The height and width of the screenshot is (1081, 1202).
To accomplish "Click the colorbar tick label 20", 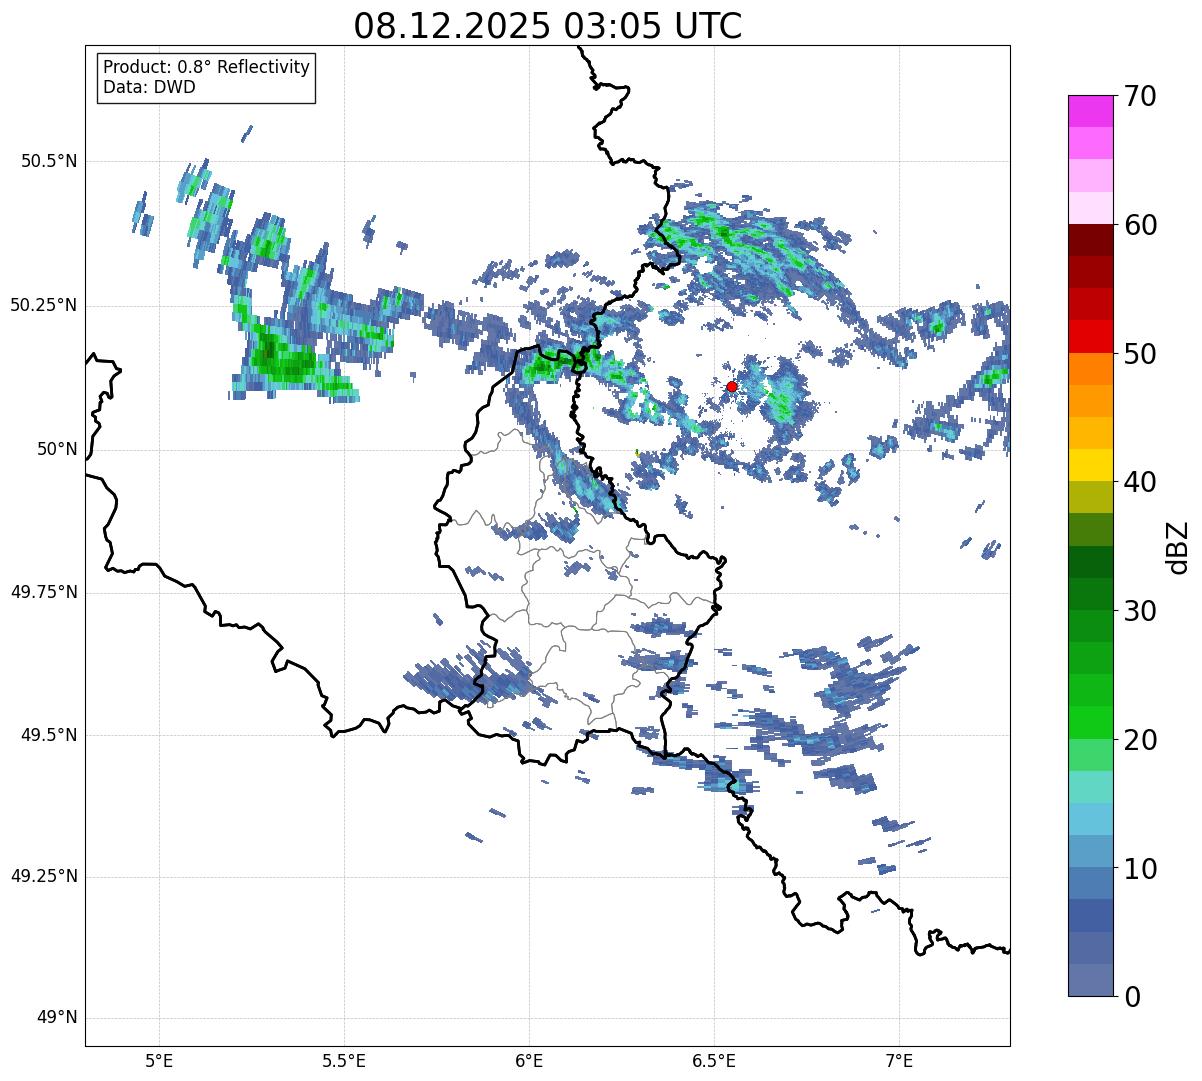I will pos(1140,740).
